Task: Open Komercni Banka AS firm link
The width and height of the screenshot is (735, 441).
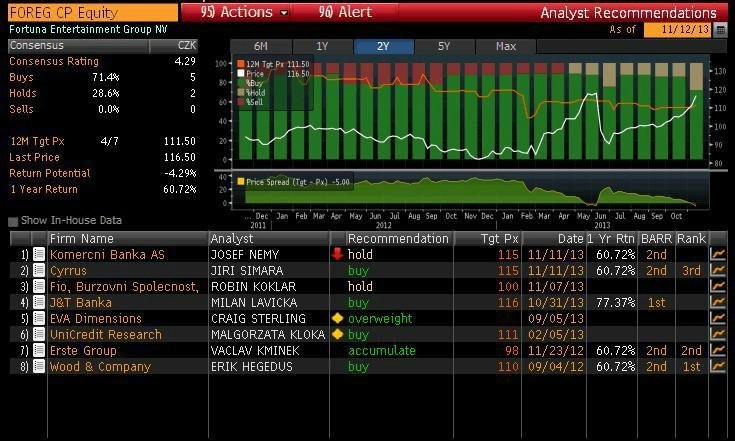Action: point(107,254)
